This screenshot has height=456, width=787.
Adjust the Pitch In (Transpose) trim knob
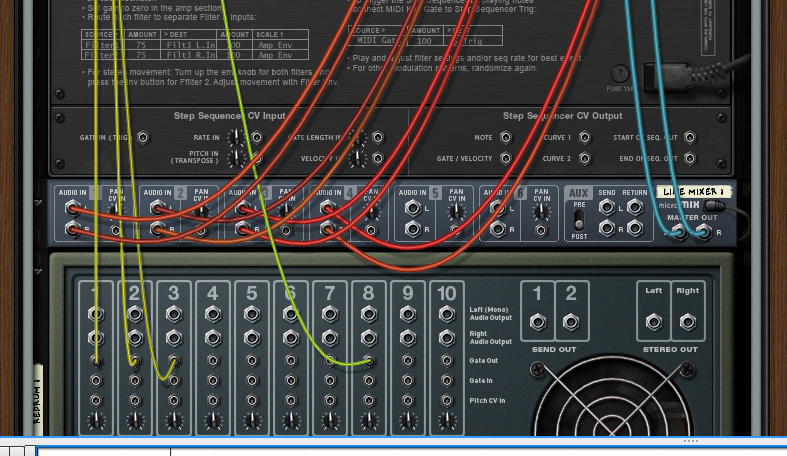click(235, 159)
